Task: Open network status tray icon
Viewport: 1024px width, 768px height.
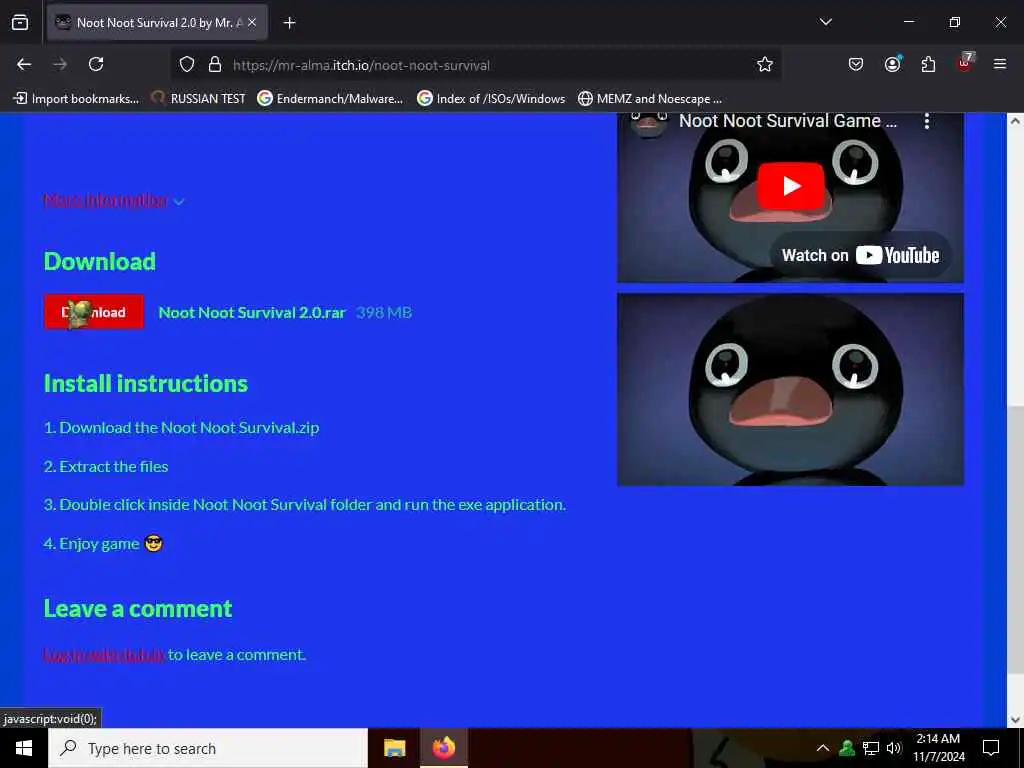Action: [x=871, y=748]
